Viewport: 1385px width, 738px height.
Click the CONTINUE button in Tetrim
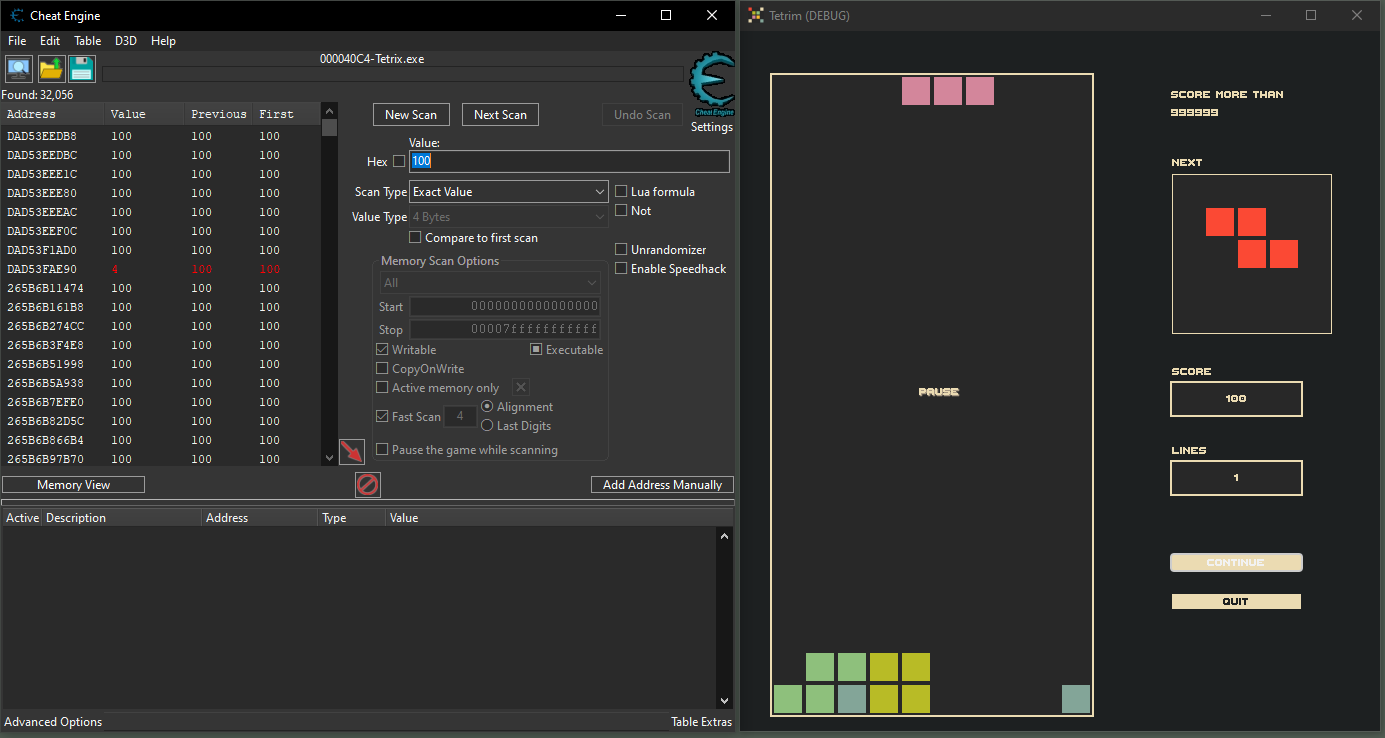click(1236, 562)
